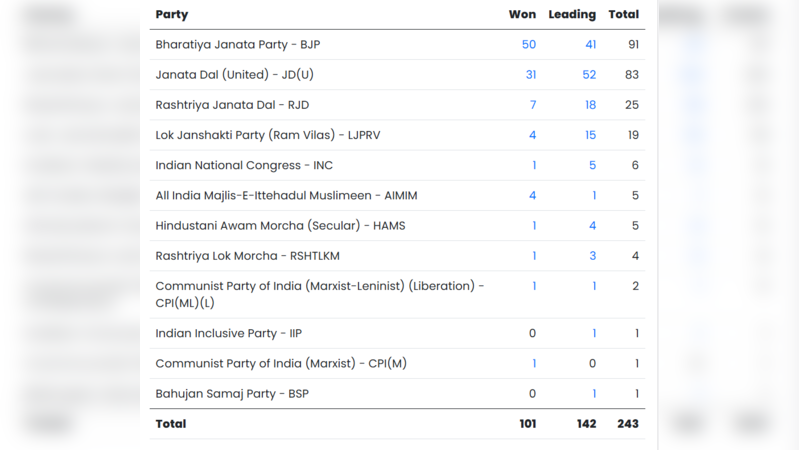Image resolution: width=799 pixels, height=450 pixels.
Task: Click AIMIM's leading seat link
Action: click(594, 195)
